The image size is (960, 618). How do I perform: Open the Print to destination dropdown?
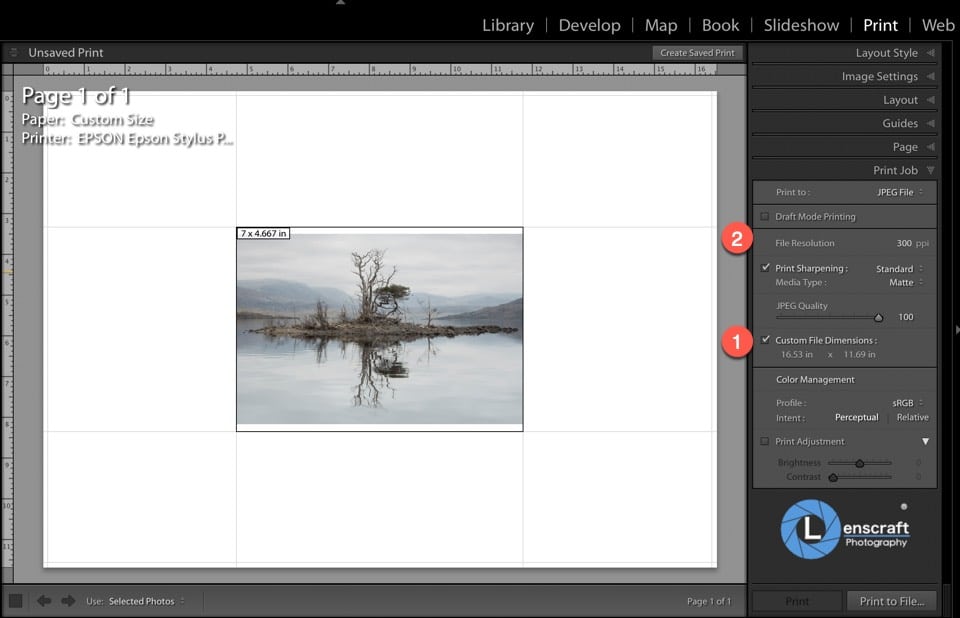tap(898, 191)
